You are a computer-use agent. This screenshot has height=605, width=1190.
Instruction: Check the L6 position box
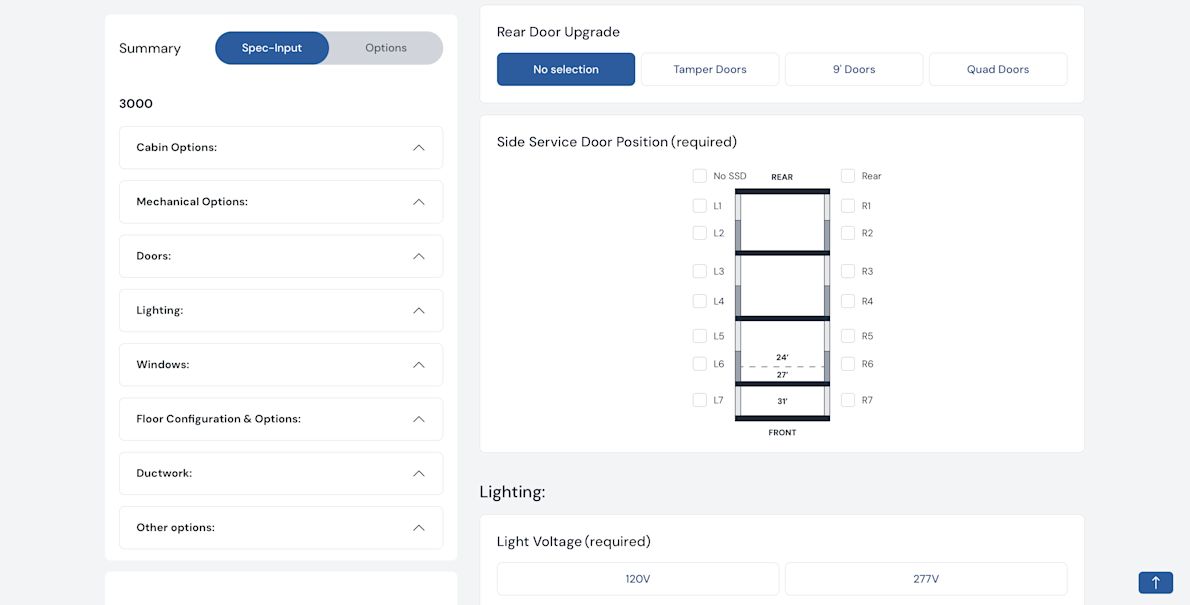700,364
